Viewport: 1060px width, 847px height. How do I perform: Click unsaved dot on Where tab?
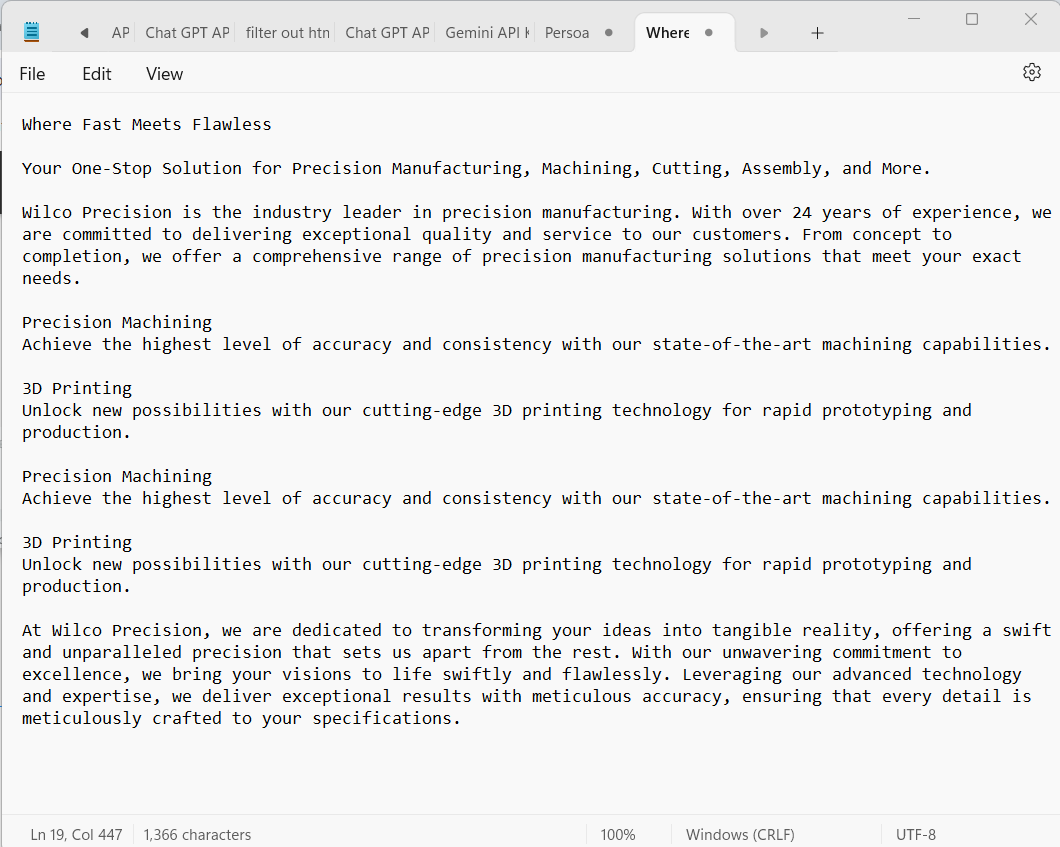click(x=708, y=32)
